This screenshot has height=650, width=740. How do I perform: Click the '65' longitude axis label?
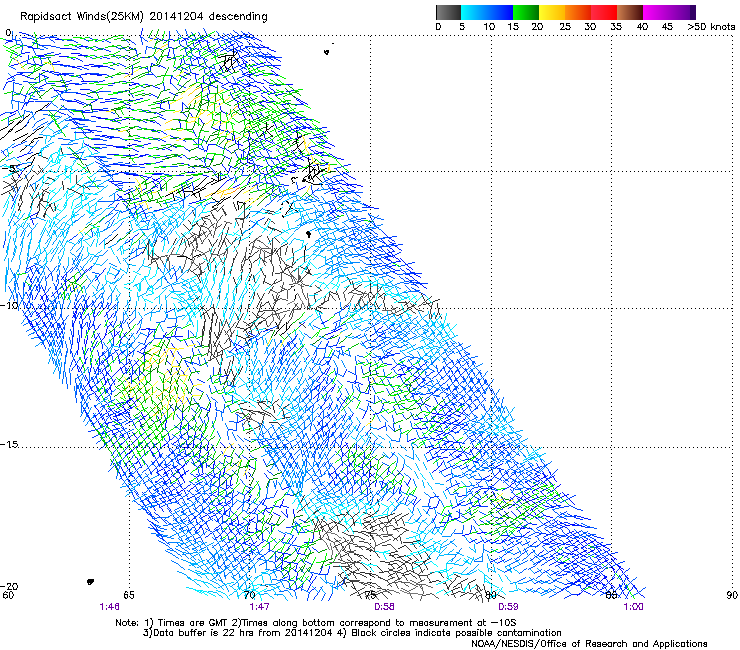129,595
